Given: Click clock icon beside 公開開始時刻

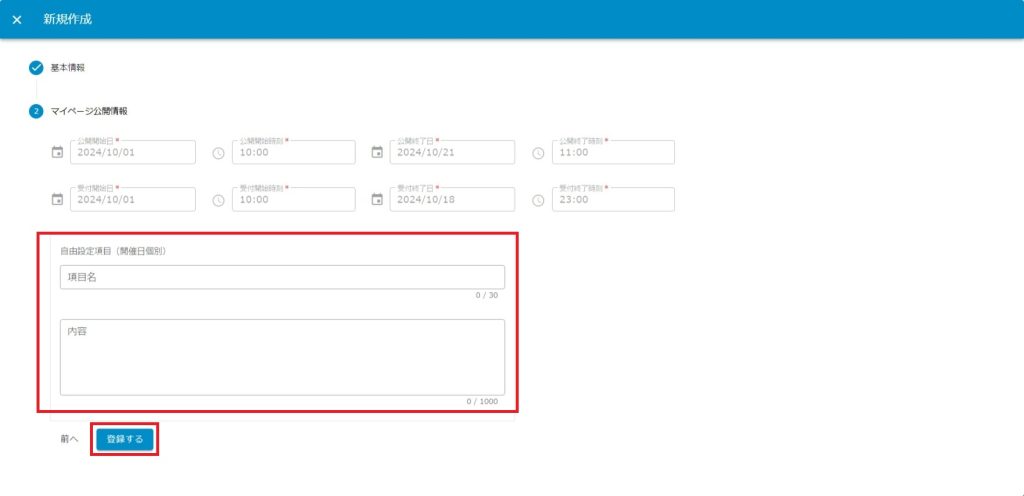Looking at the screenshot, I should tap(218, 153).
